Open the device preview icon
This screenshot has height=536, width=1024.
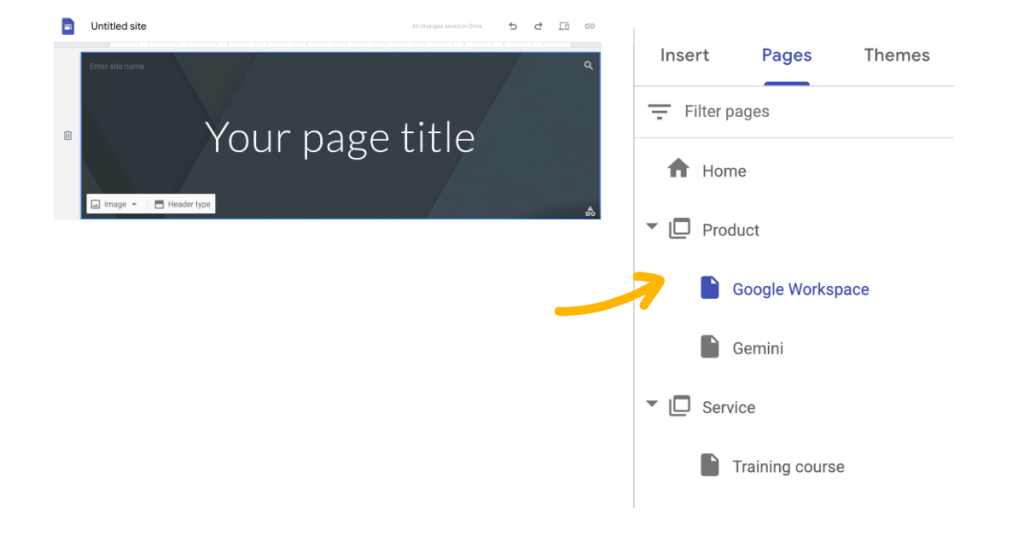pos(564,26)
